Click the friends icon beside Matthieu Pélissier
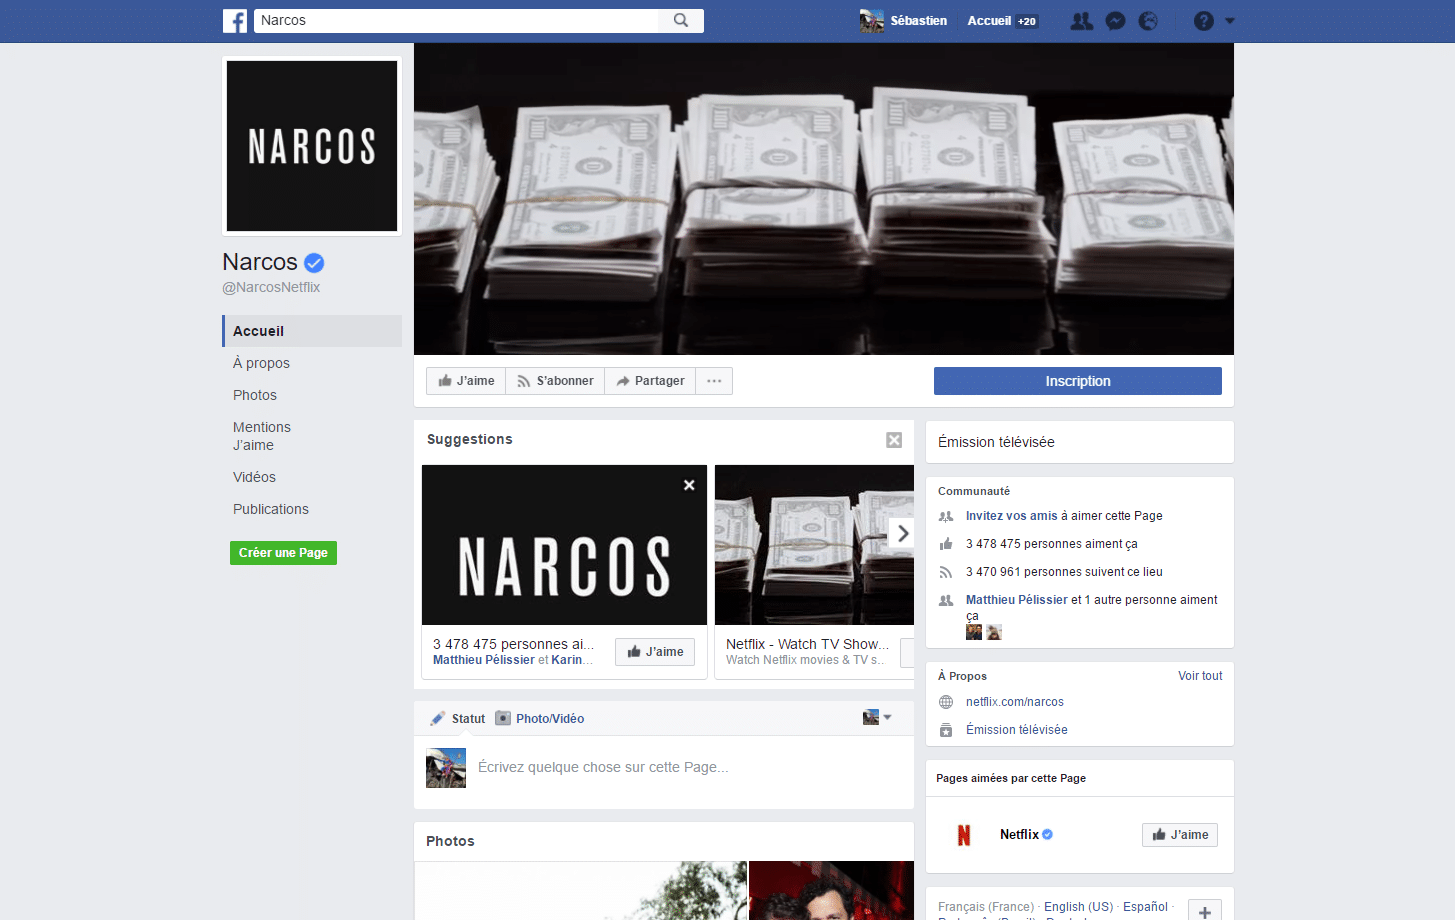 946,600
